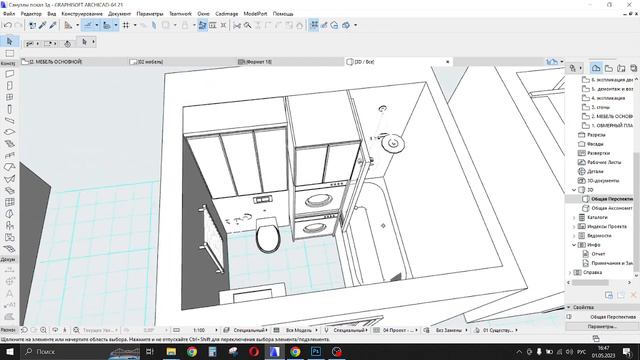The height and width of the screenshot is (360, 640).
Task: Open Publisher Sets icon in Navigator
Action: [x=633, y=68]
